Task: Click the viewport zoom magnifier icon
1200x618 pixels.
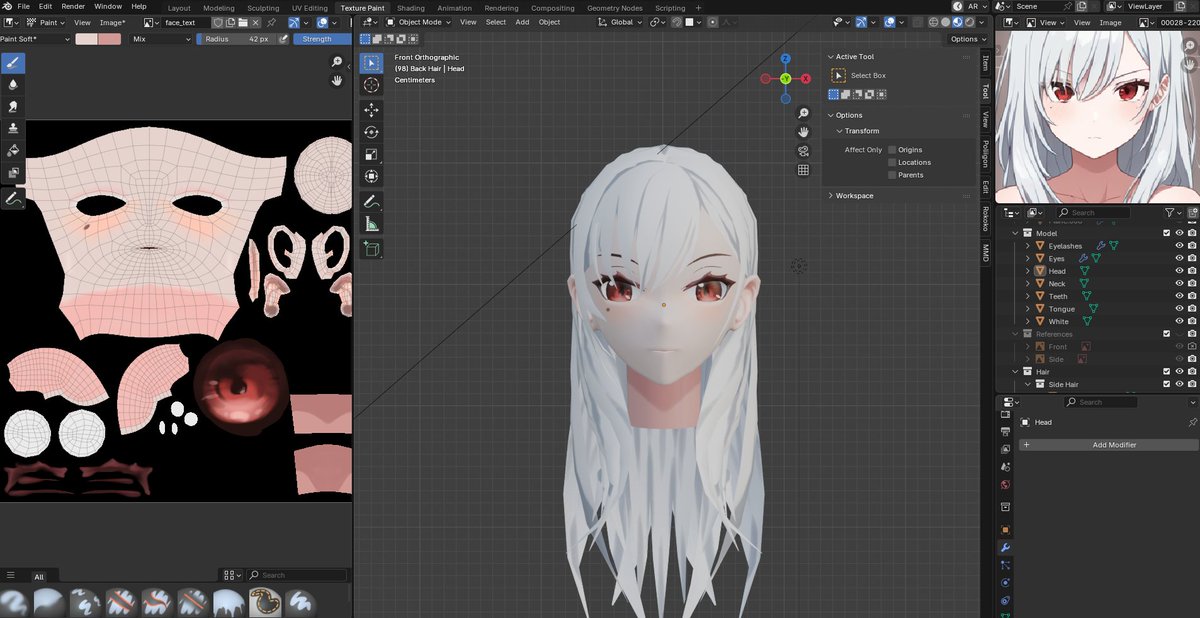Action: click(x=803, y=113)
